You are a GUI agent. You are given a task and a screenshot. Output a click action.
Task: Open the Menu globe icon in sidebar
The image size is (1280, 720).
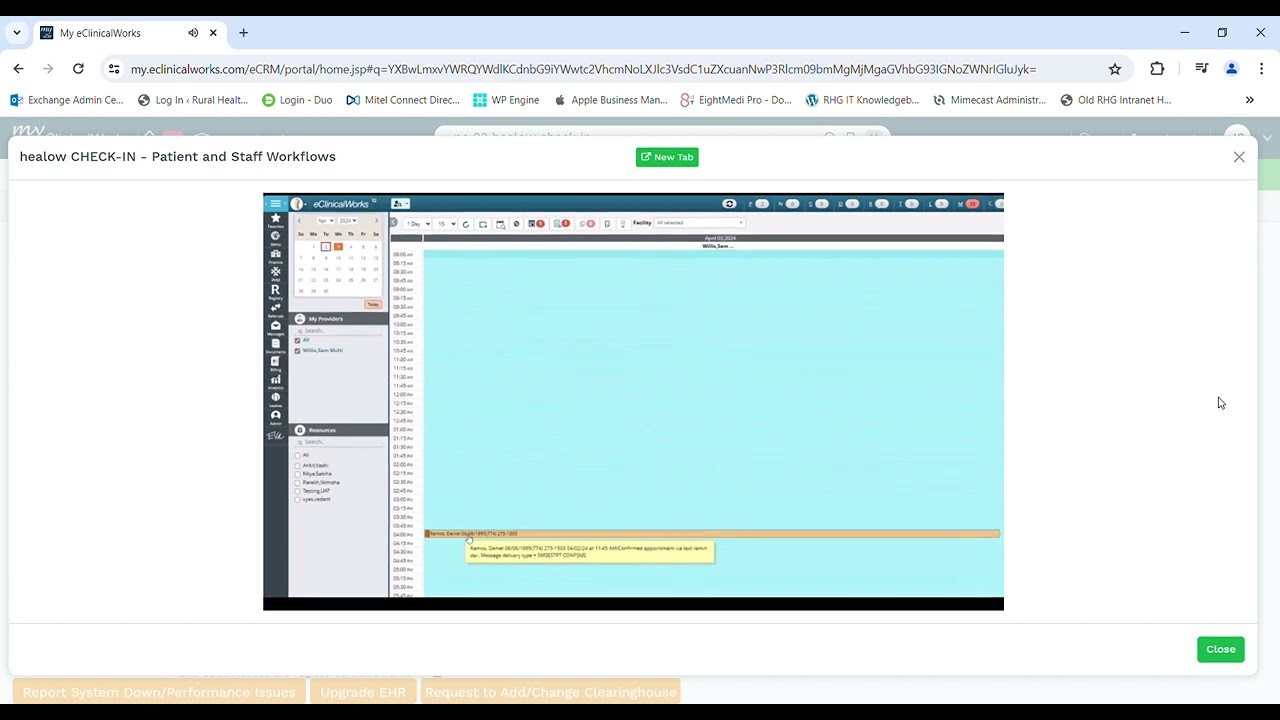[275, 238]
